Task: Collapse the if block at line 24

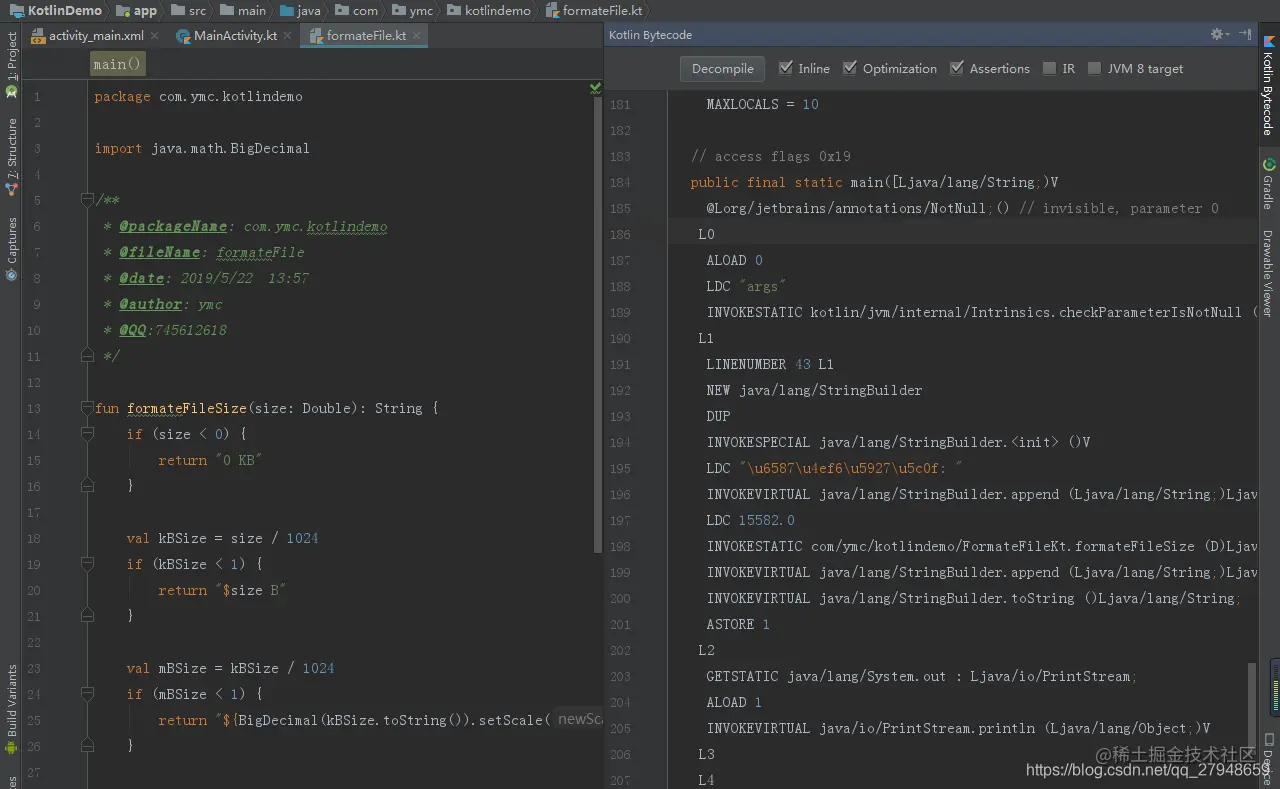Action: click(87, 694)
